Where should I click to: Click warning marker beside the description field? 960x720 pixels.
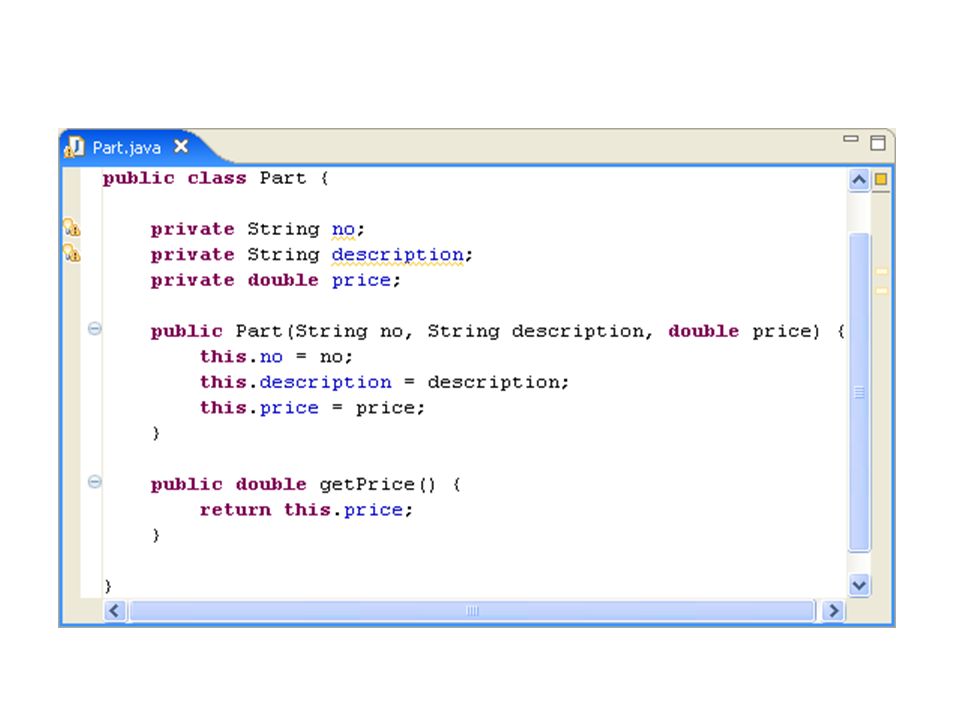click(72, 253)
